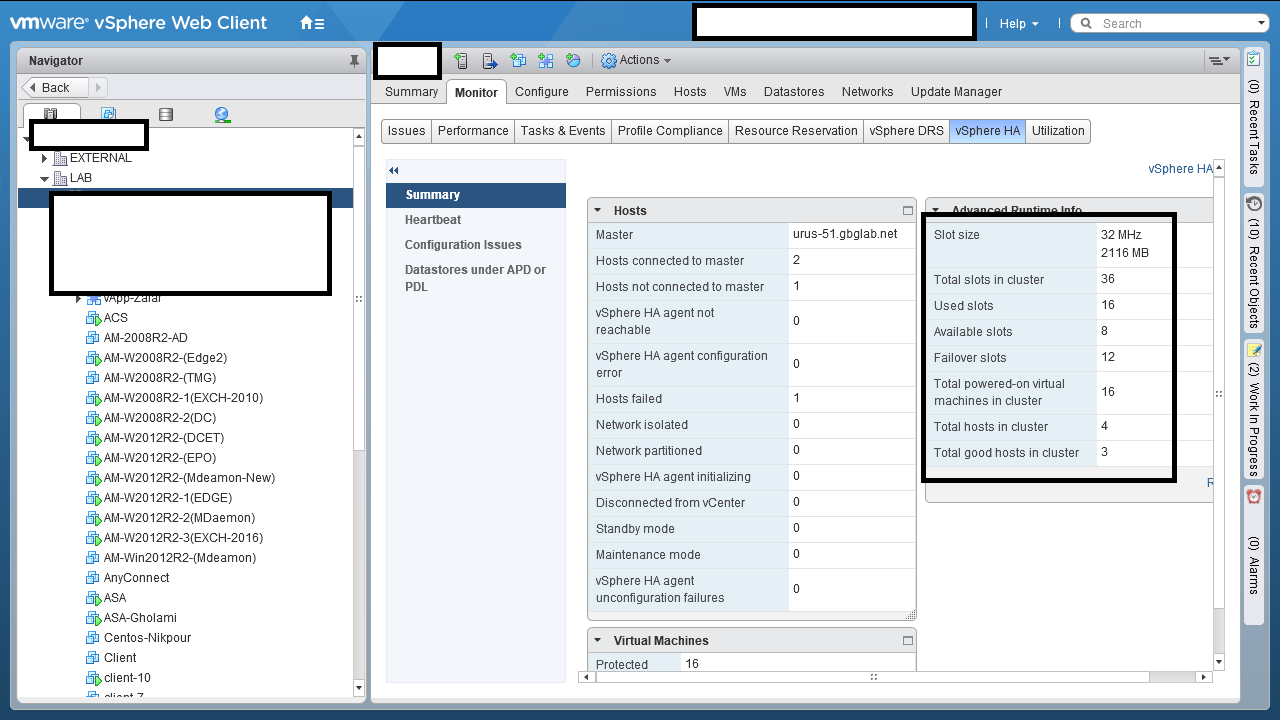Open the Networking navigator view icon
The height and width of the screenshot is (720, 1280).
coord(222,115)
